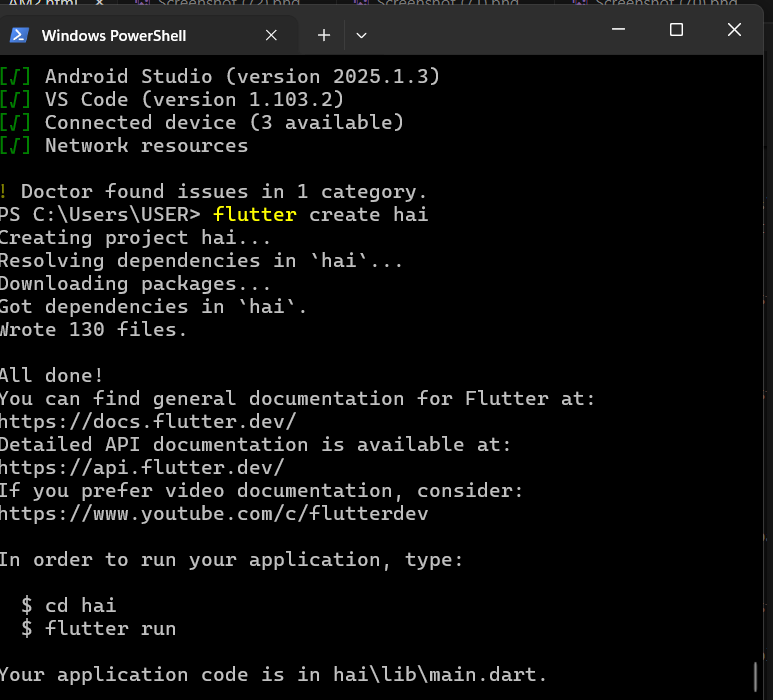The height and width of the screenshot is (700, 773).
Task: Close the Windows PowerShell tab
Action: [271, 35]
